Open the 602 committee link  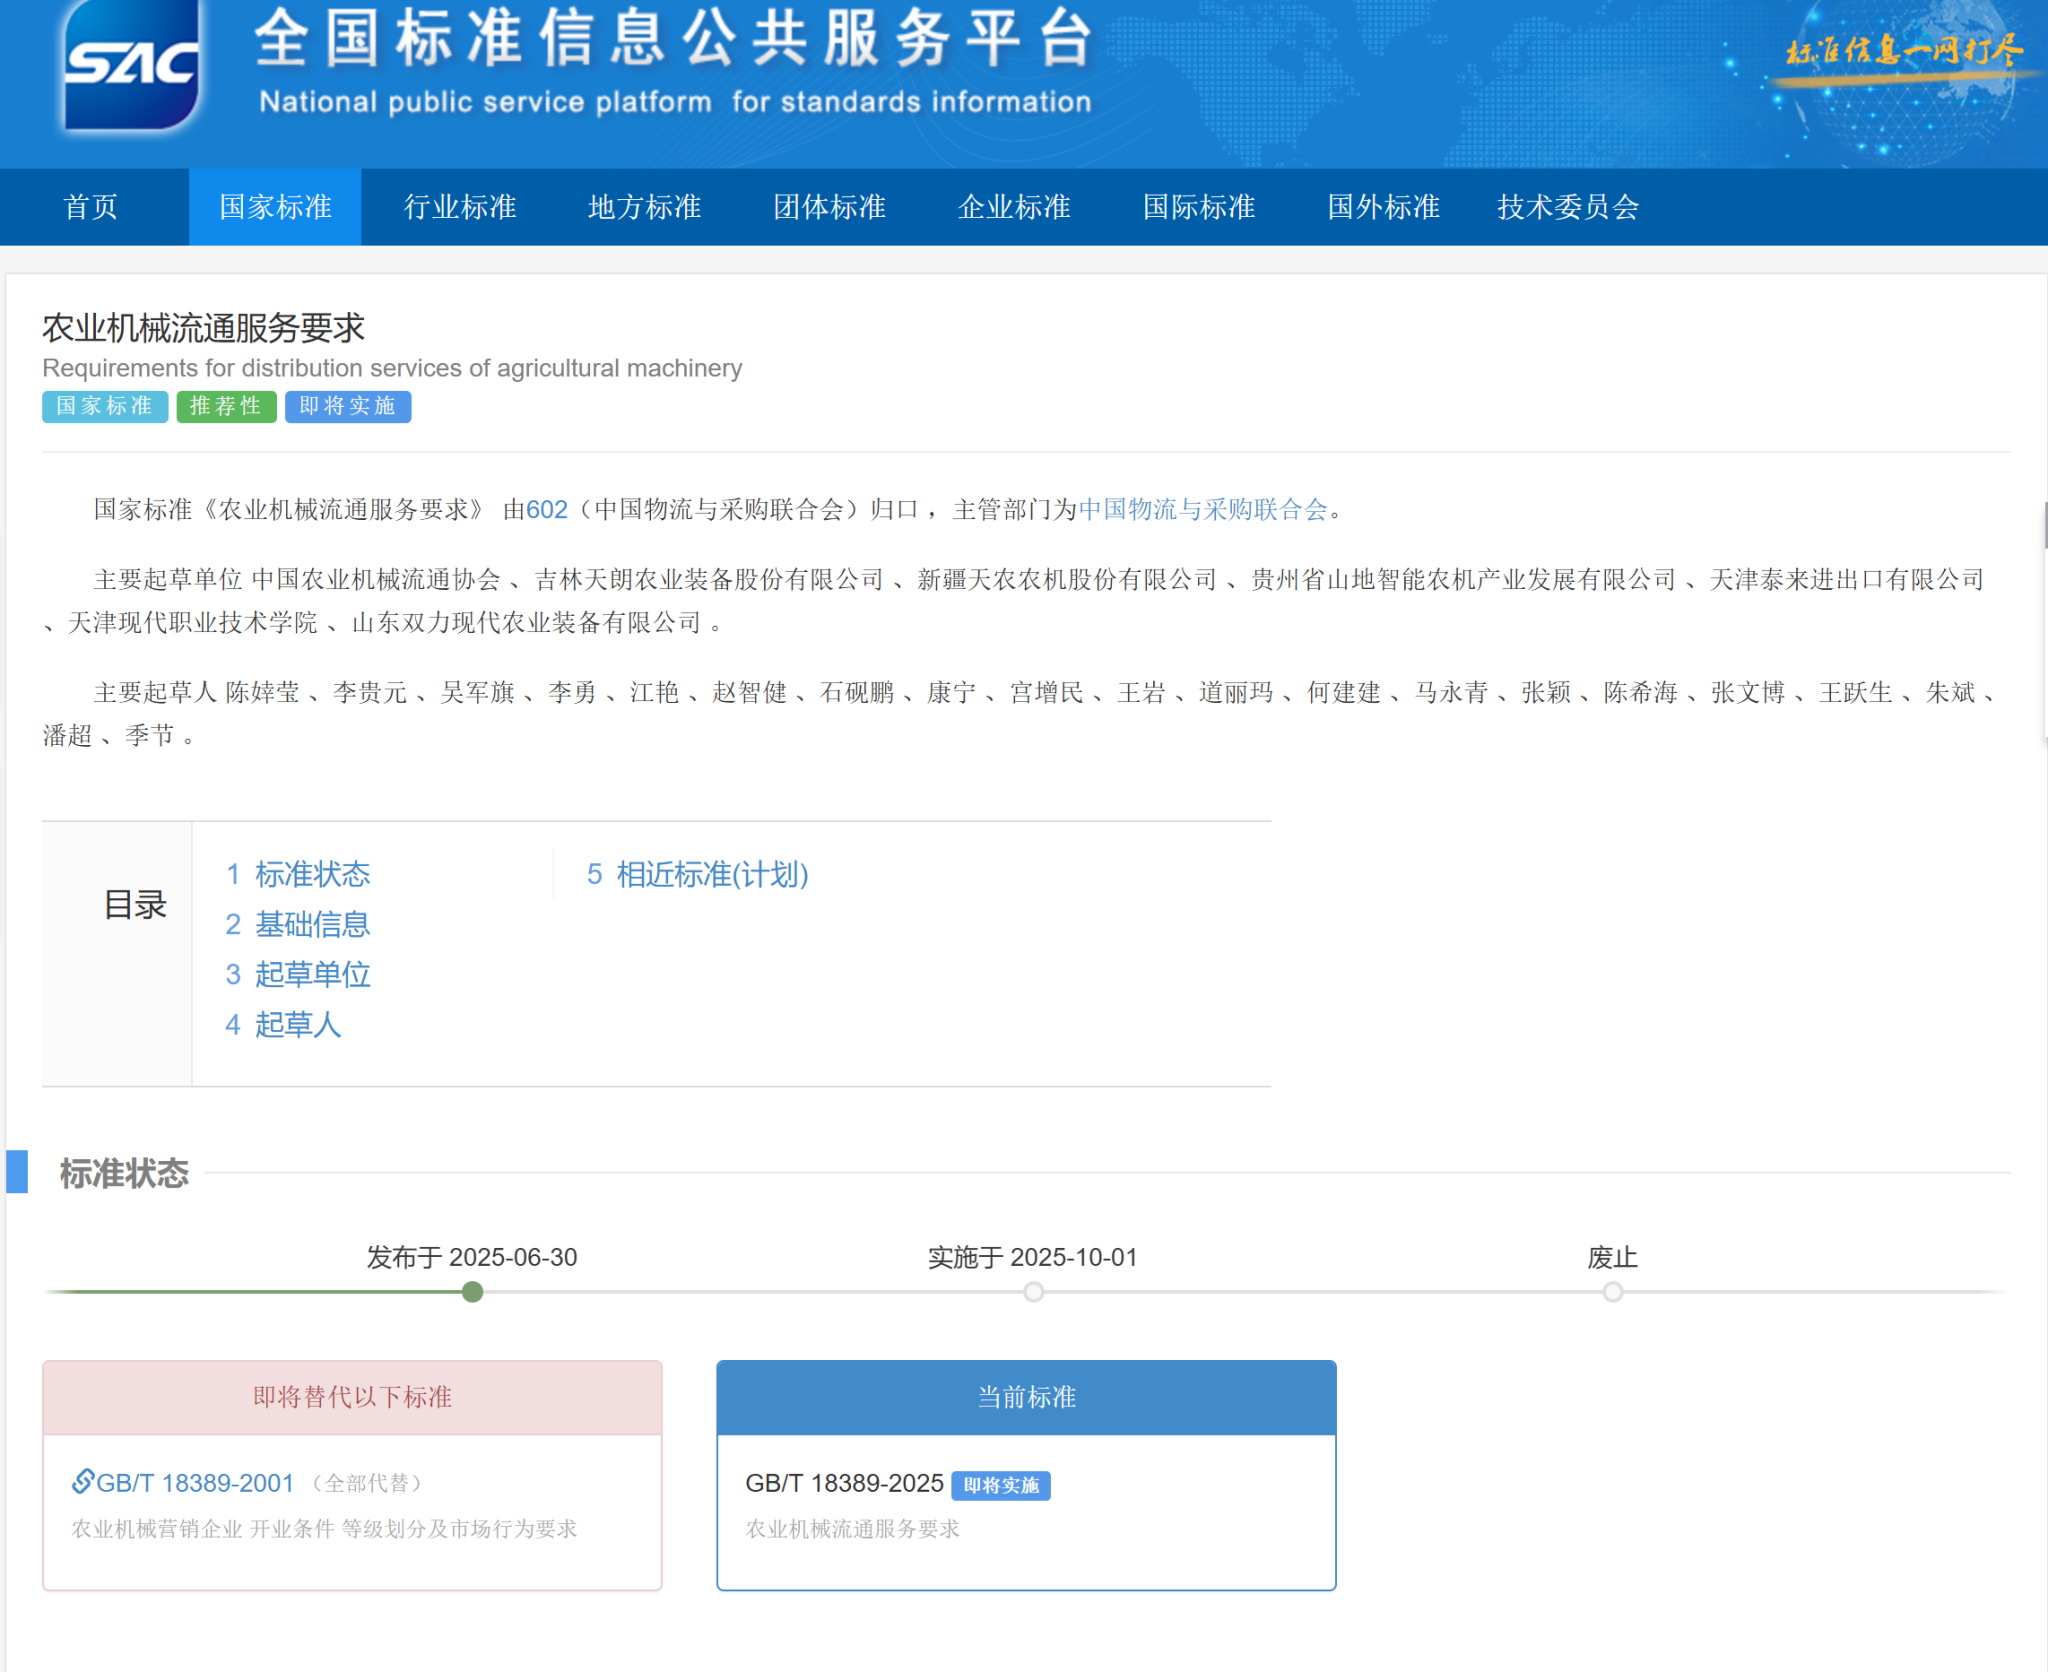click(x=547, y=510)
